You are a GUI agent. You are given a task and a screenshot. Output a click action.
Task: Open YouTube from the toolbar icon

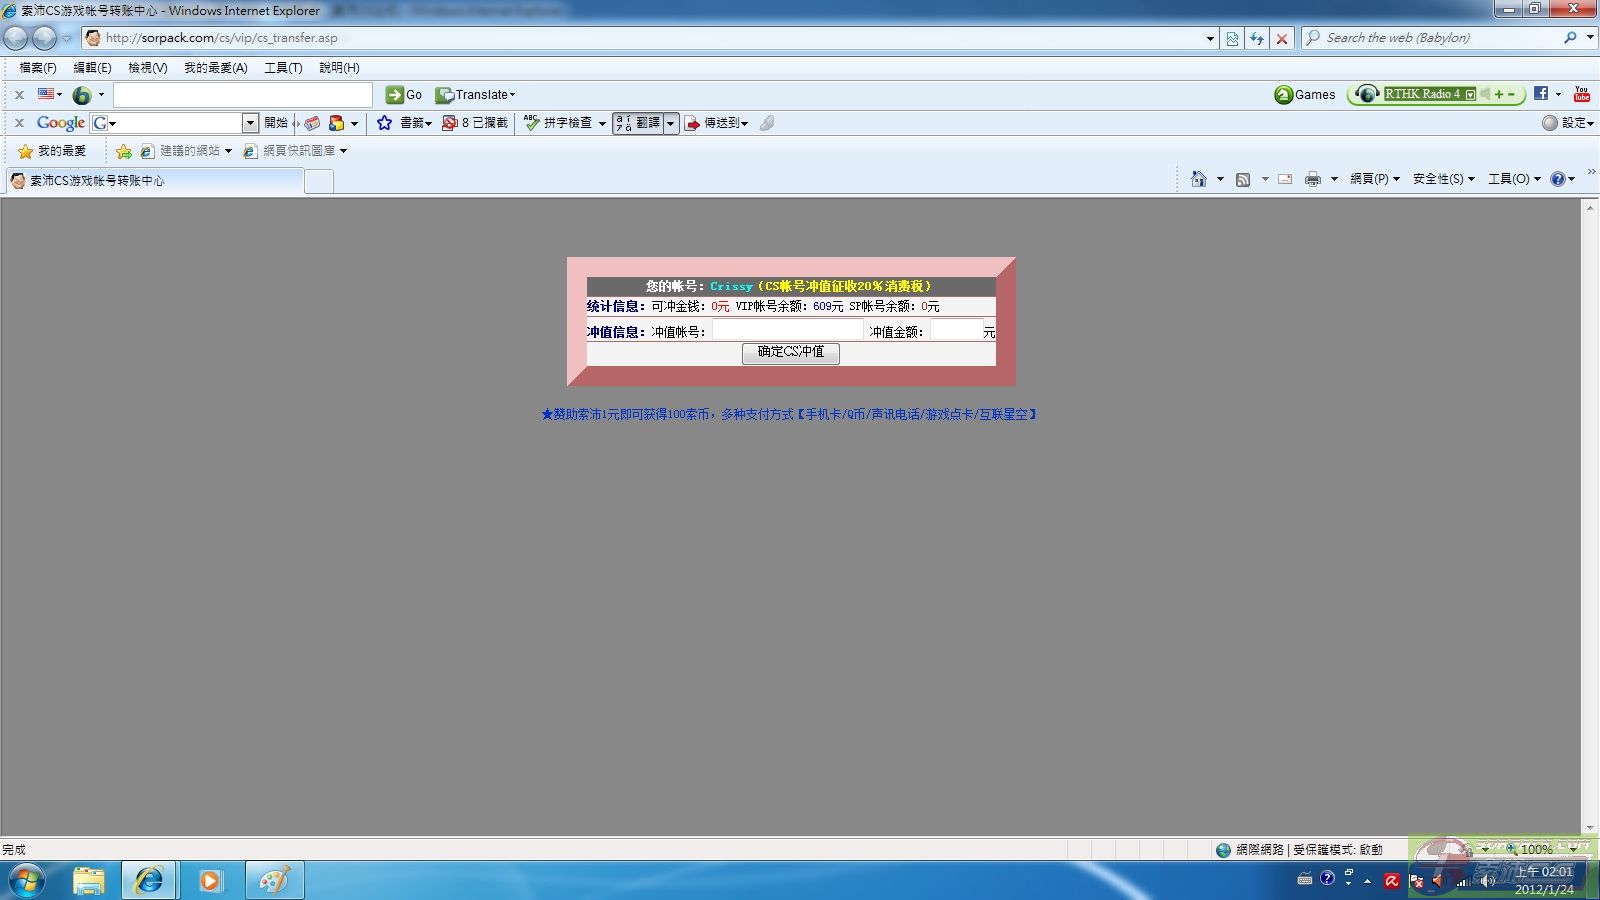(1581, 94)
